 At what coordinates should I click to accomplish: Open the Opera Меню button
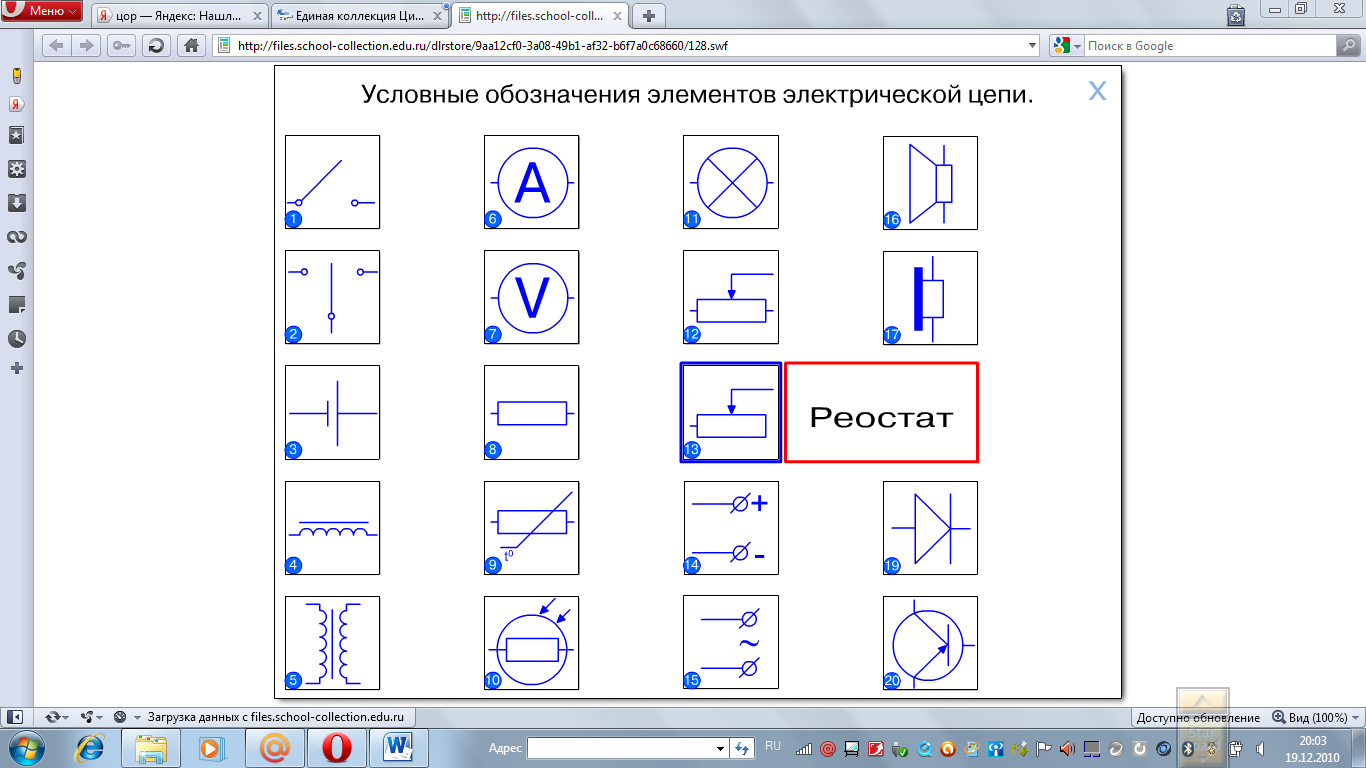pos(43,11)
